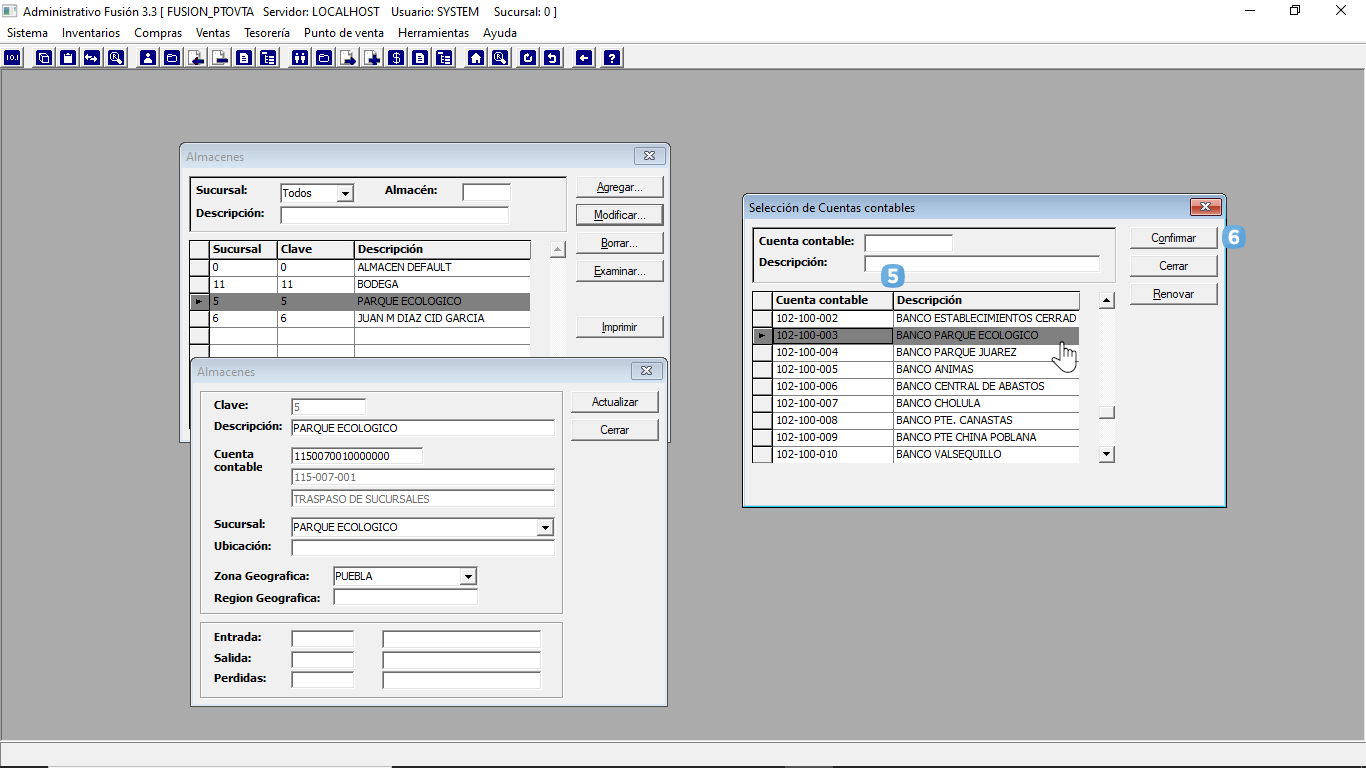Click the document with plus sign toolbar icon
Screen dimensions: 1366x768
coord(372,58)
